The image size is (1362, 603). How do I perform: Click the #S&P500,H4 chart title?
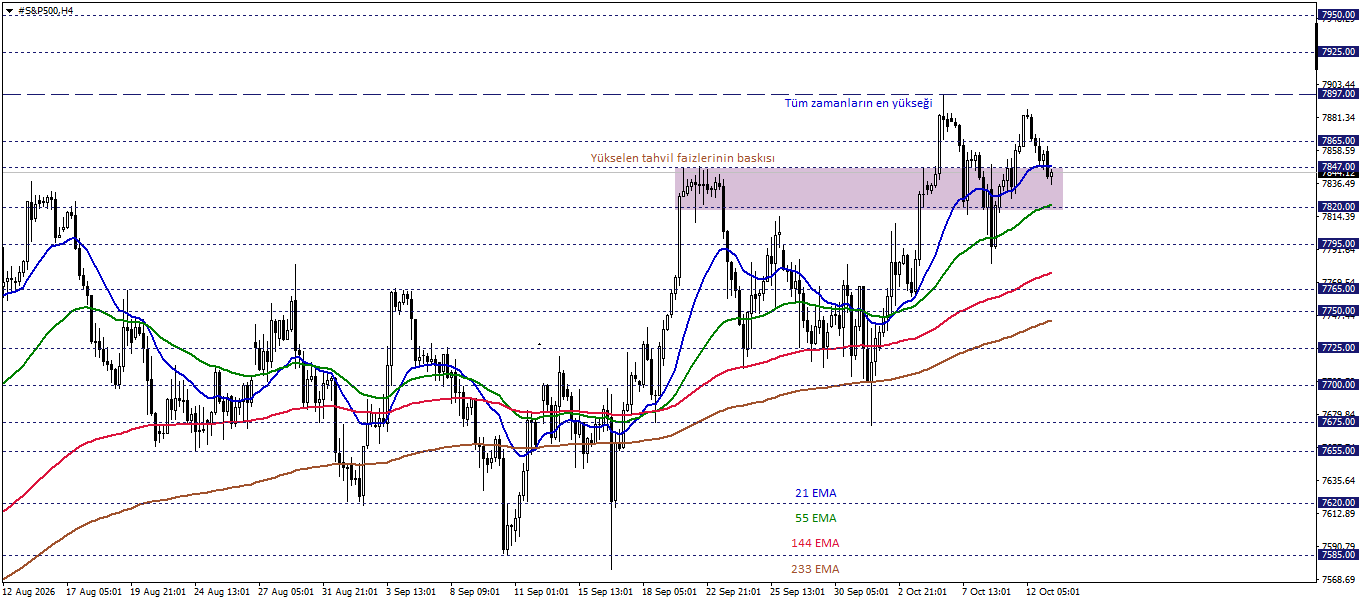45,10
